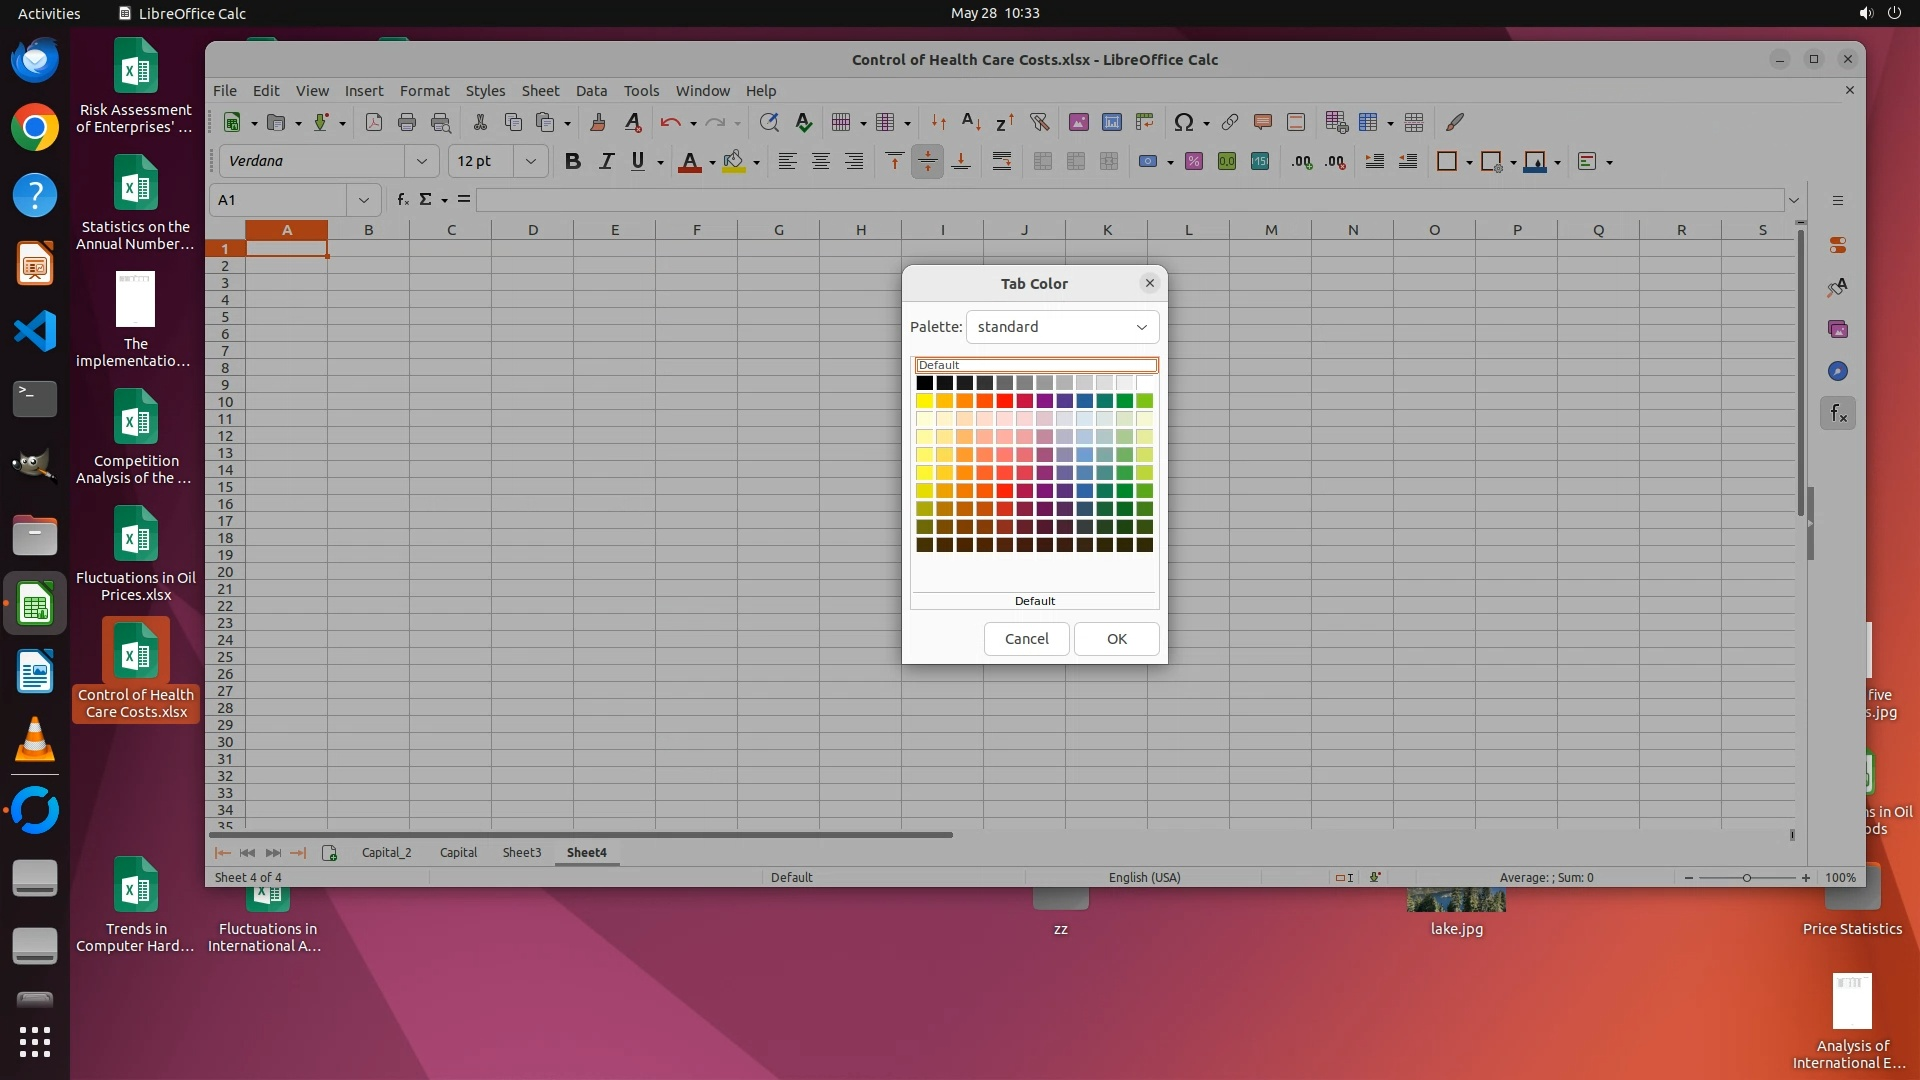Click the Merge and Center Cells icon

[1043, 162]
